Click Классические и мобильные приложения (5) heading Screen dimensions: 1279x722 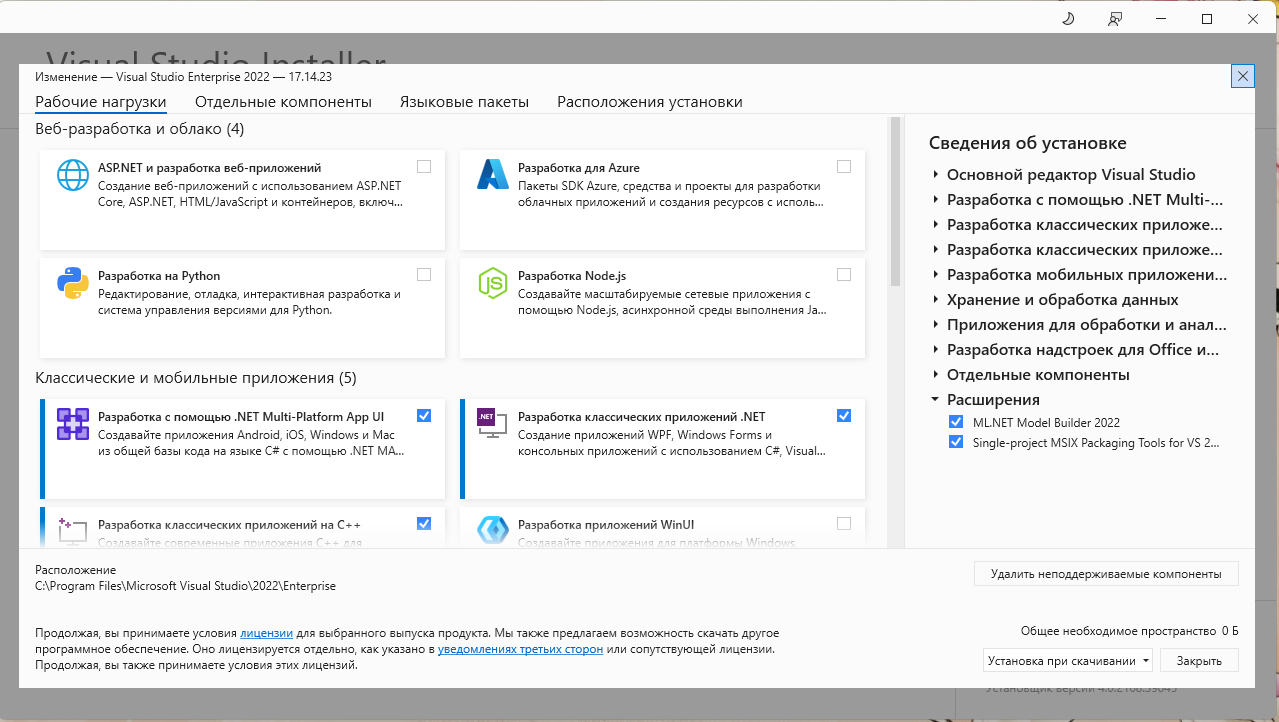click(x=195, y=378)
